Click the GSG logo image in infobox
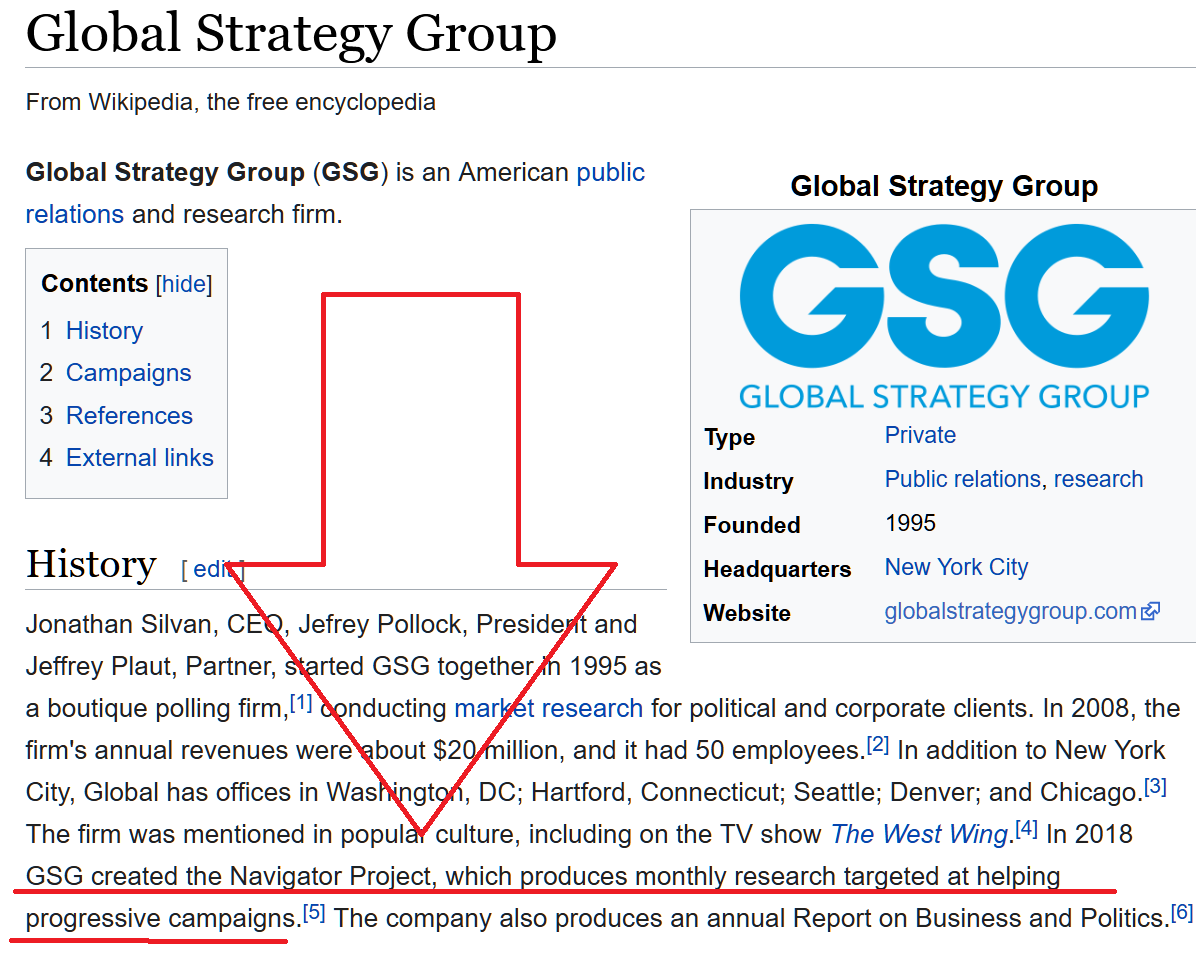The width and height of the screenshot is (1196, 980). point(944,316)
